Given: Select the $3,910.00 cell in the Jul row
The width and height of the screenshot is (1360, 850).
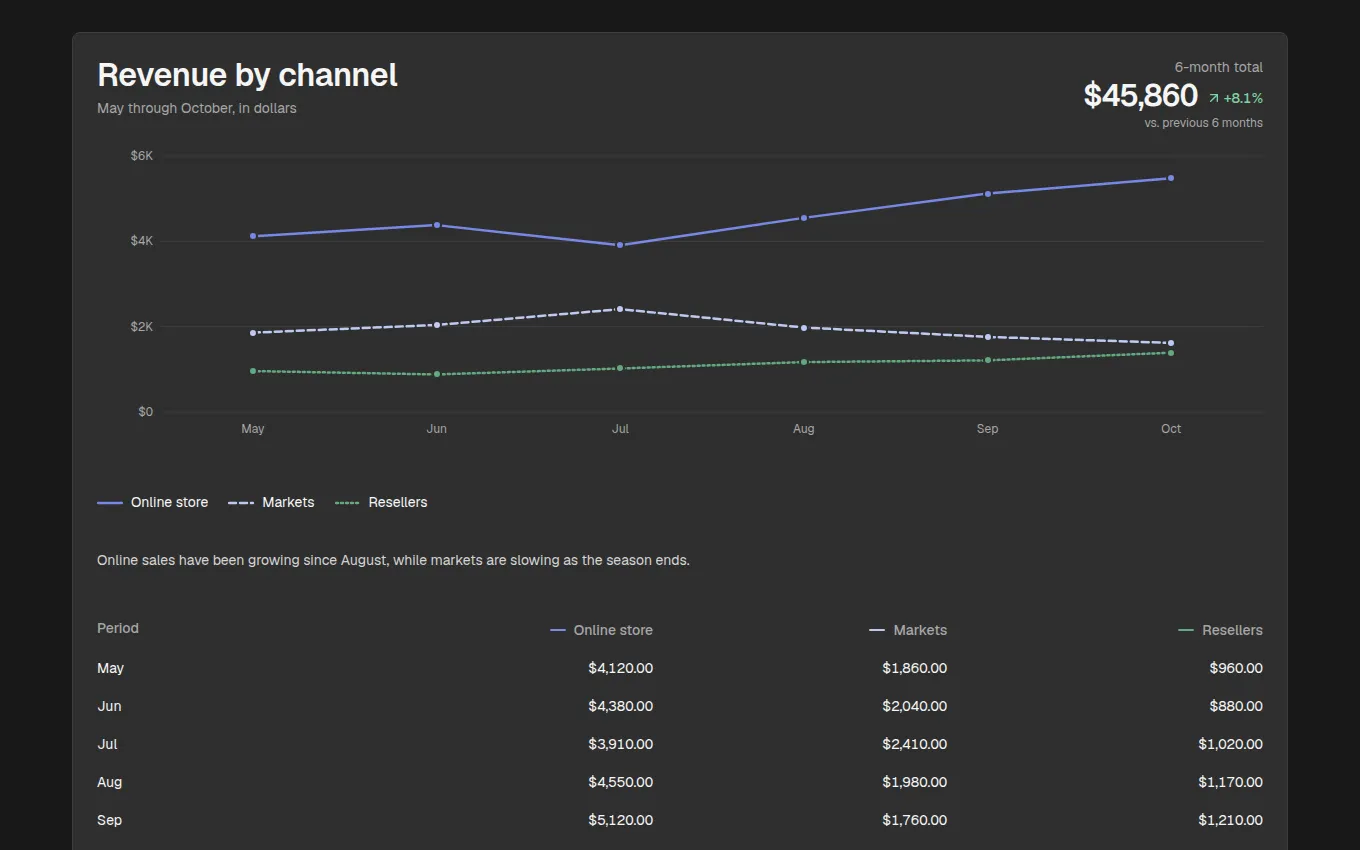Looking at the screenshot, I should pyautogui.click(x=620, y=744).
